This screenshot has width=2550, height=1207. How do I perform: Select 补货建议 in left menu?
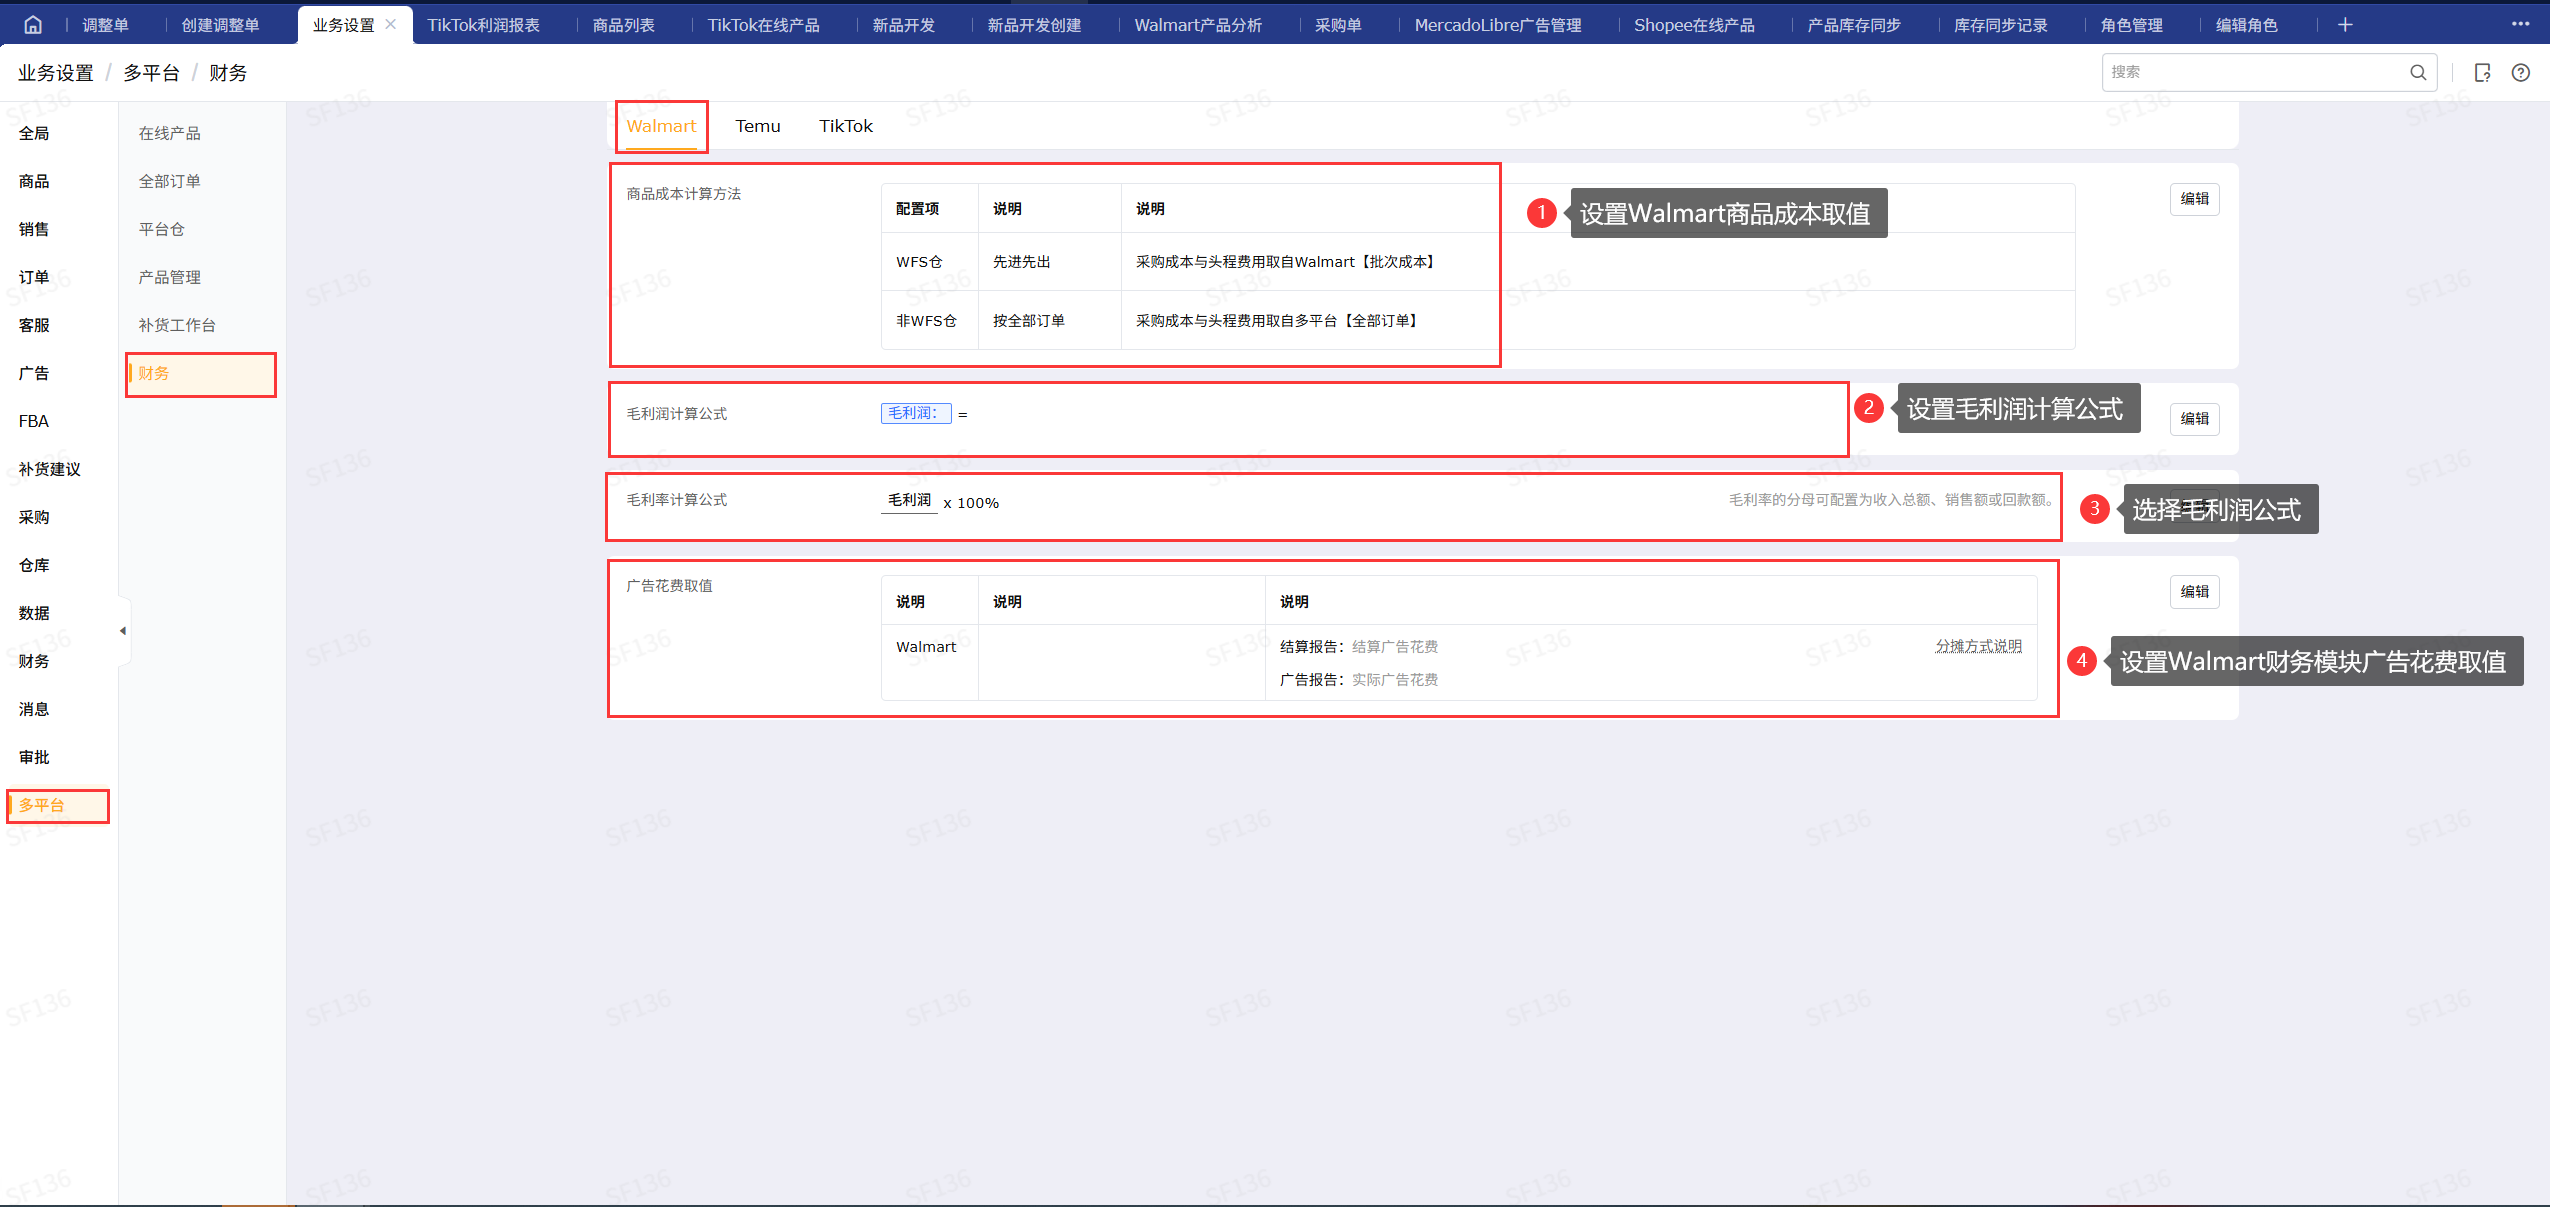(50, 469)
